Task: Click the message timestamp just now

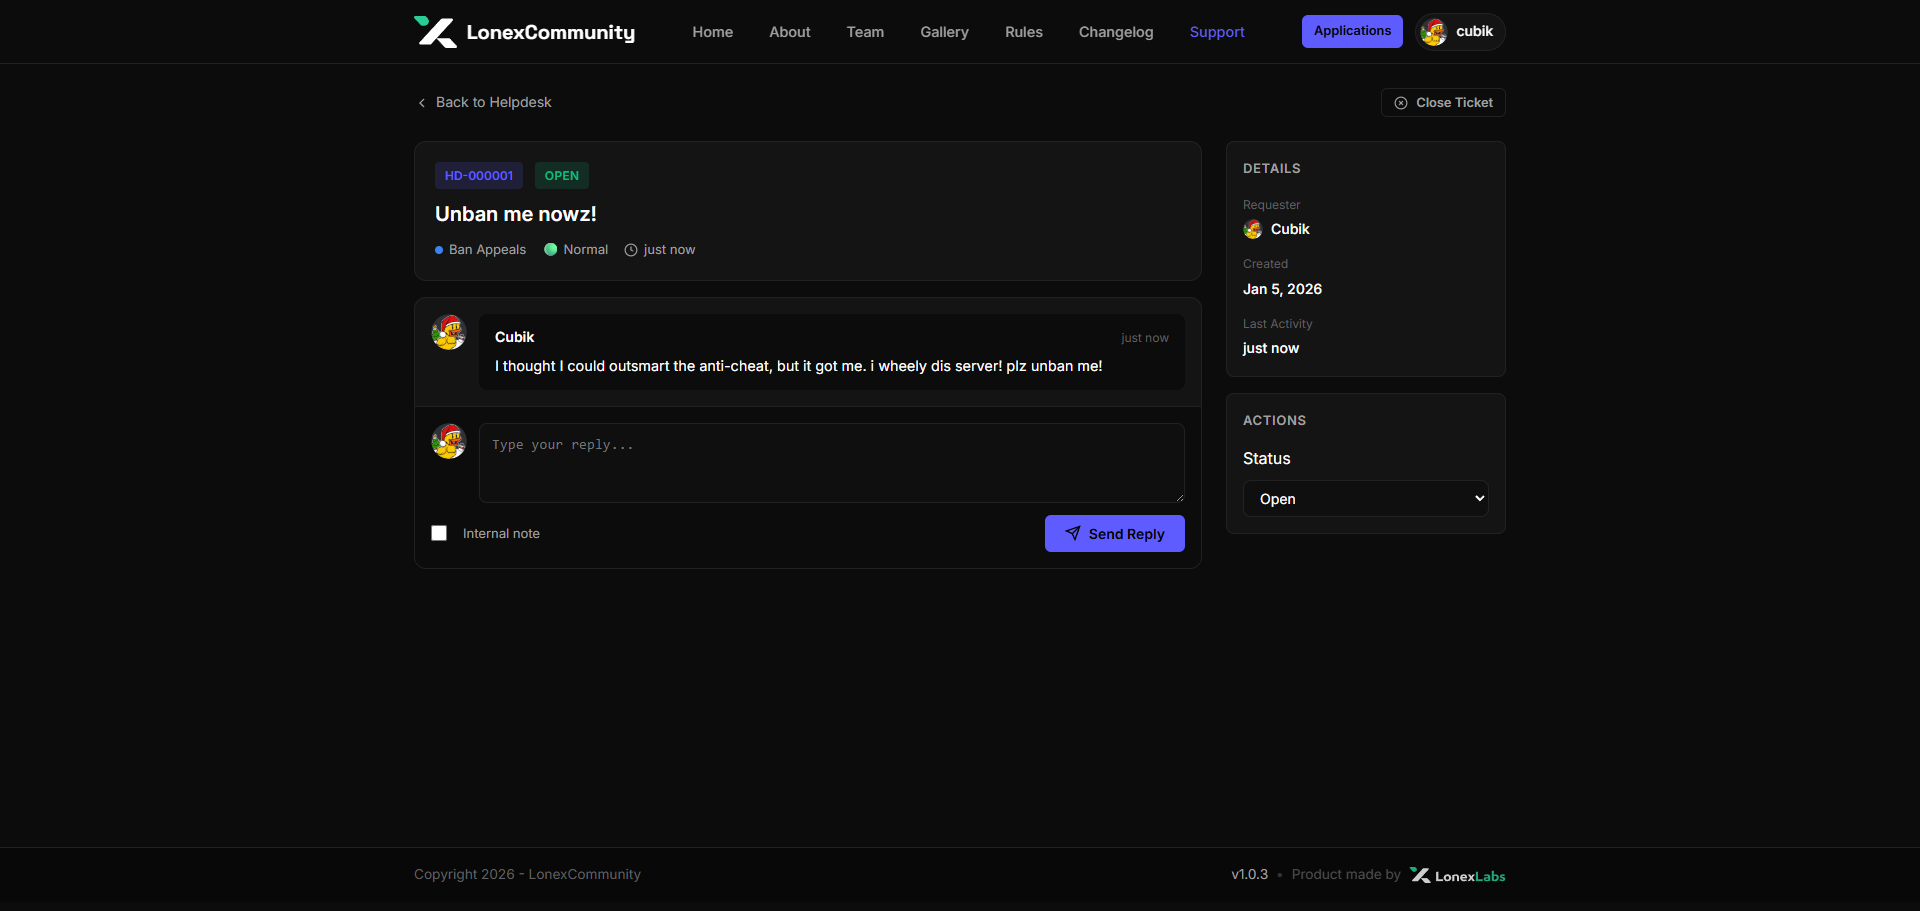Action: tap(1145, 338)
